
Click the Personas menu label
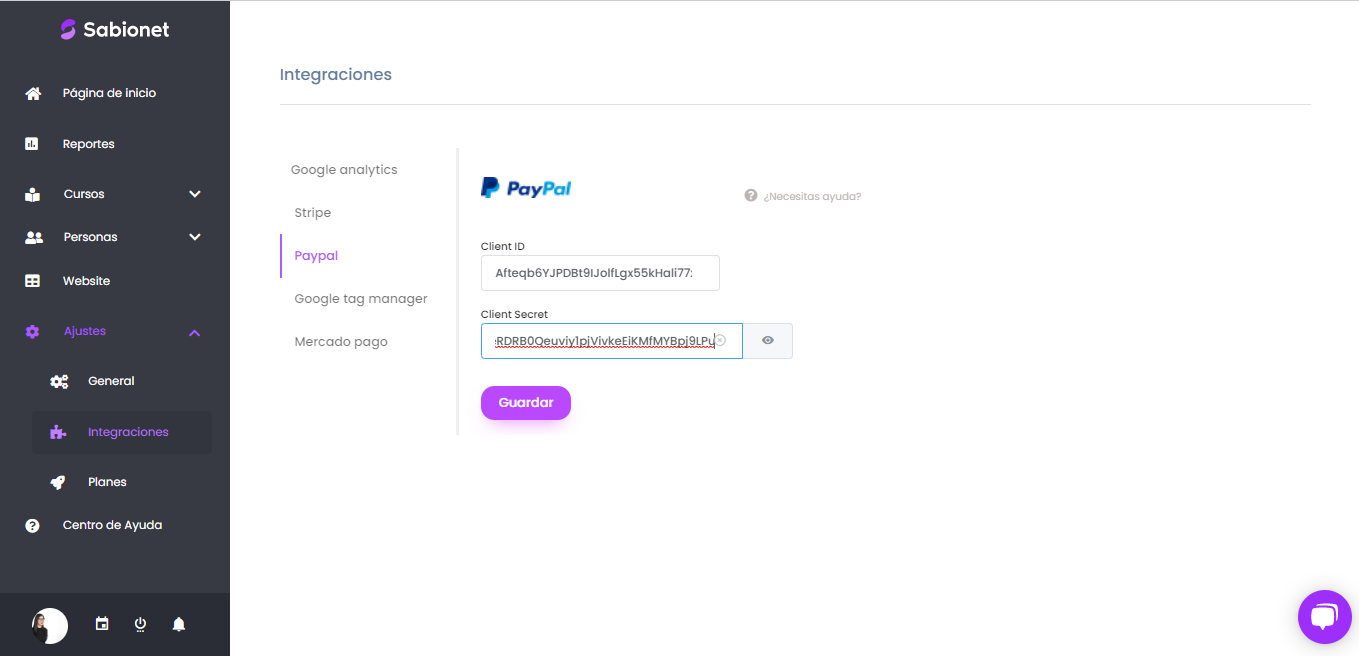click(x=90, y=237)
